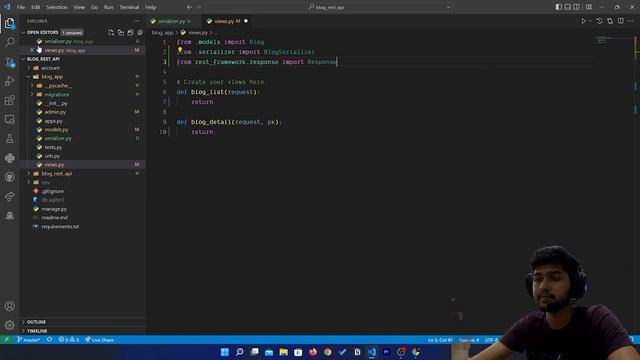Open the Testing flask view

[x=10, y=139]
